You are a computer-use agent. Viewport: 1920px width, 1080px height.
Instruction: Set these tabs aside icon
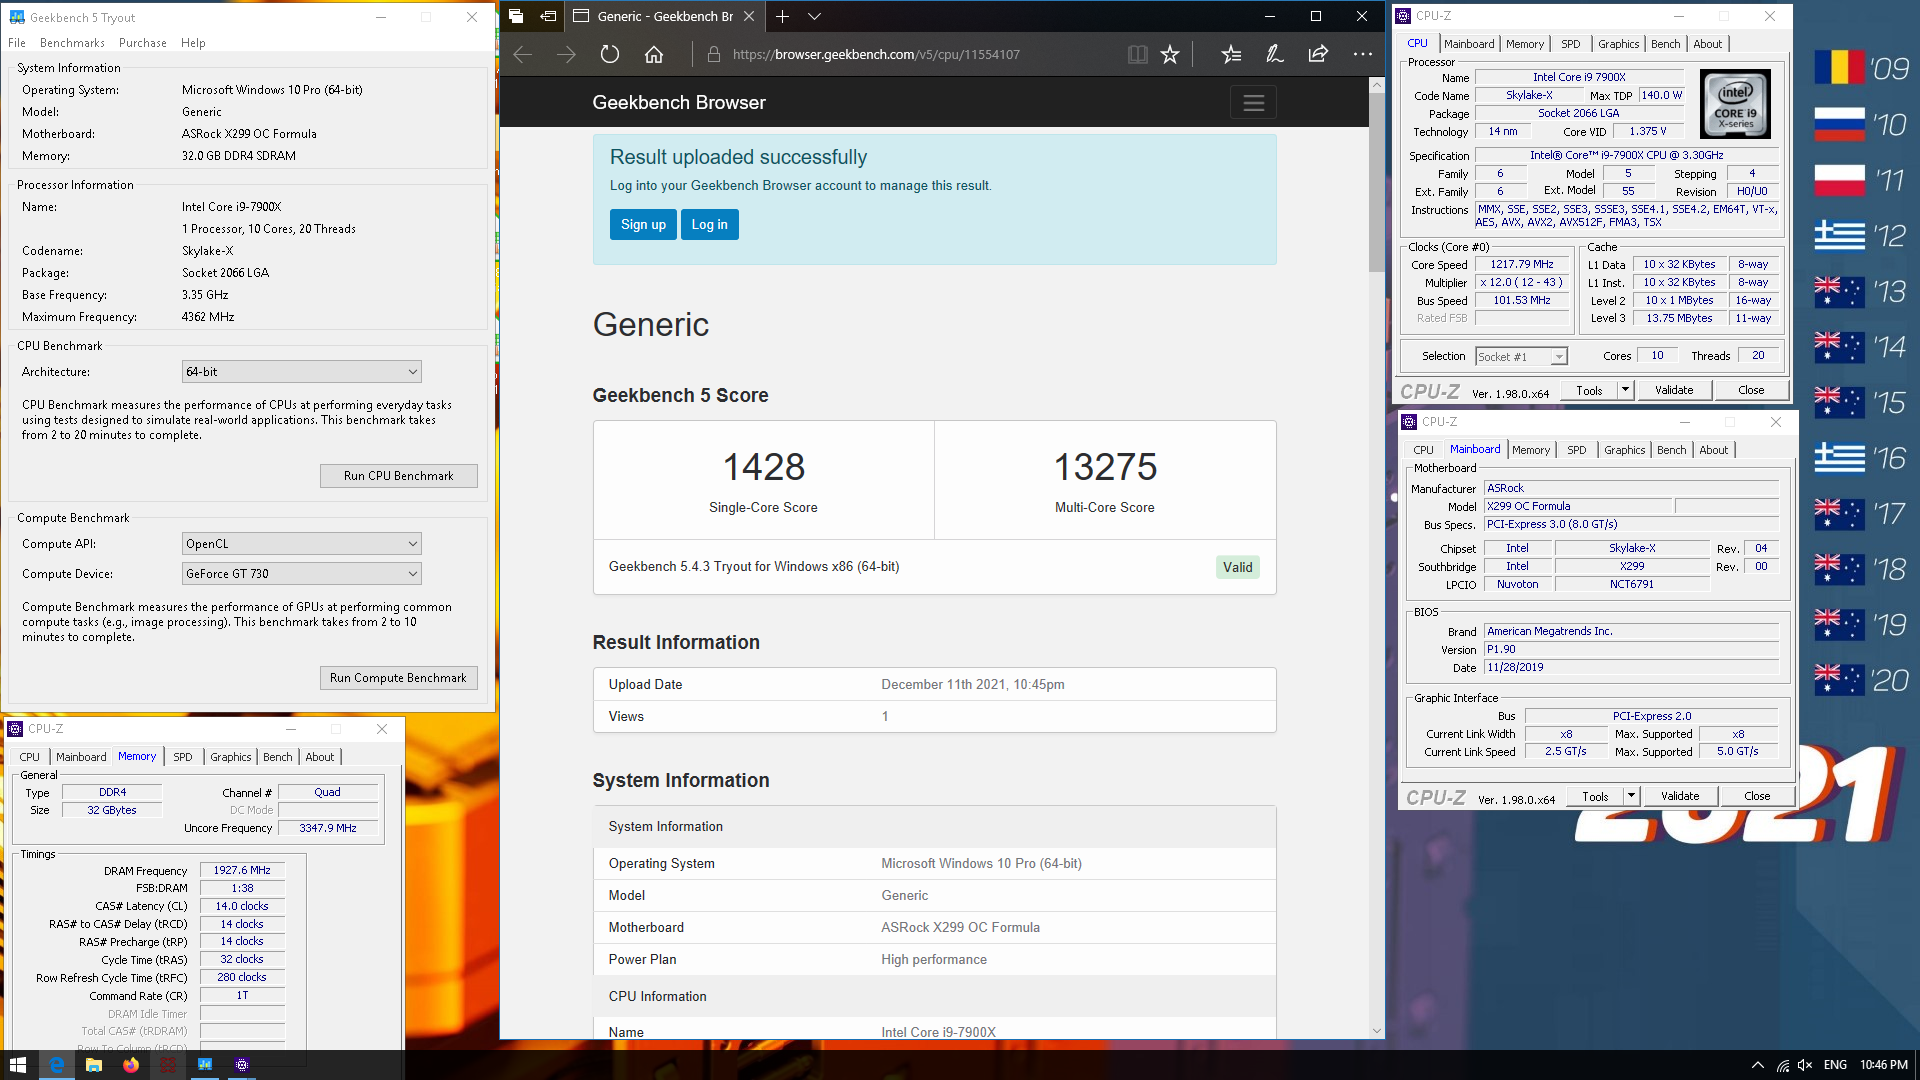pyautogui.click(x=548, y=16)
